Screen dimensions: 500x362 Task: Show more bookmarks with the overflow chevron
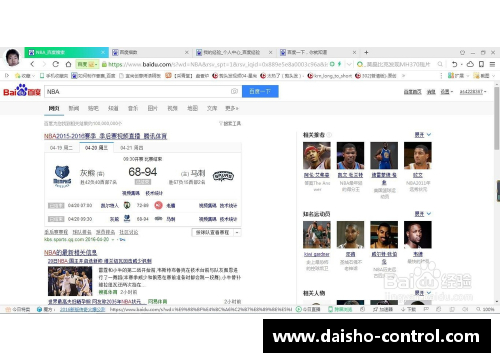click(x=403, y=76)
